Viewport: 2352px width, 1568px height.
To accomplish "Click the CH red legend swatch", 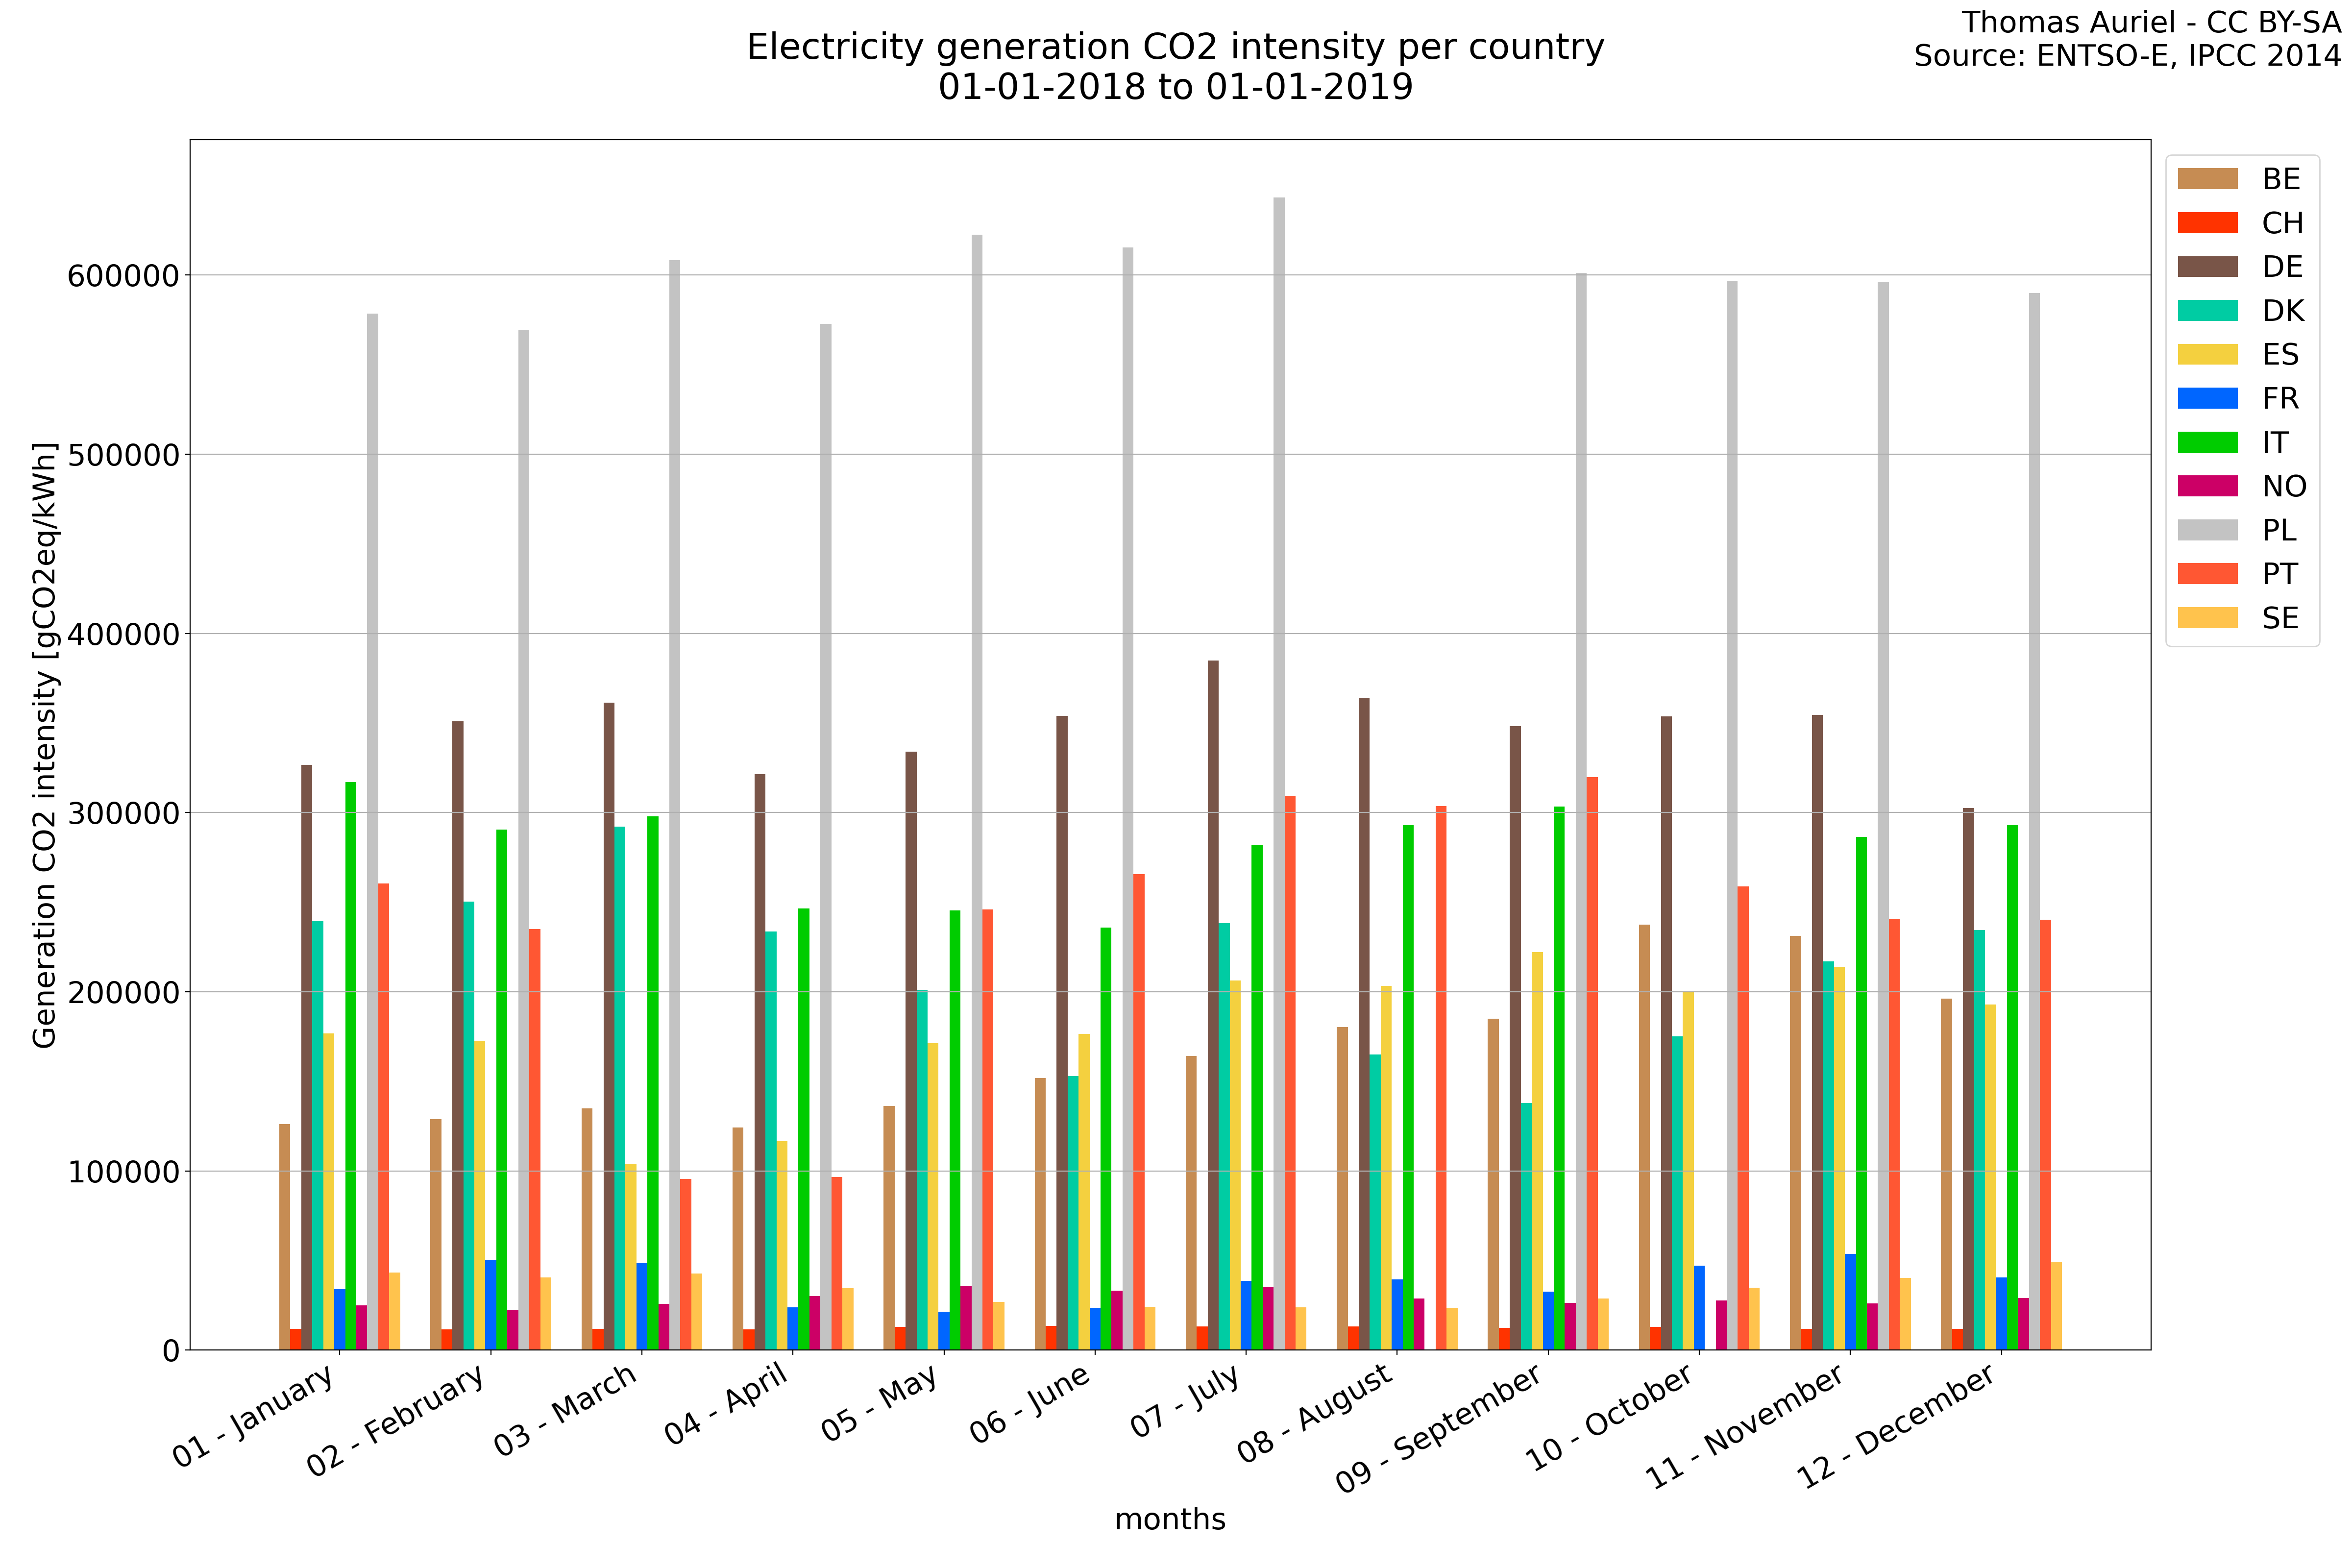I will pos(2207,223).
